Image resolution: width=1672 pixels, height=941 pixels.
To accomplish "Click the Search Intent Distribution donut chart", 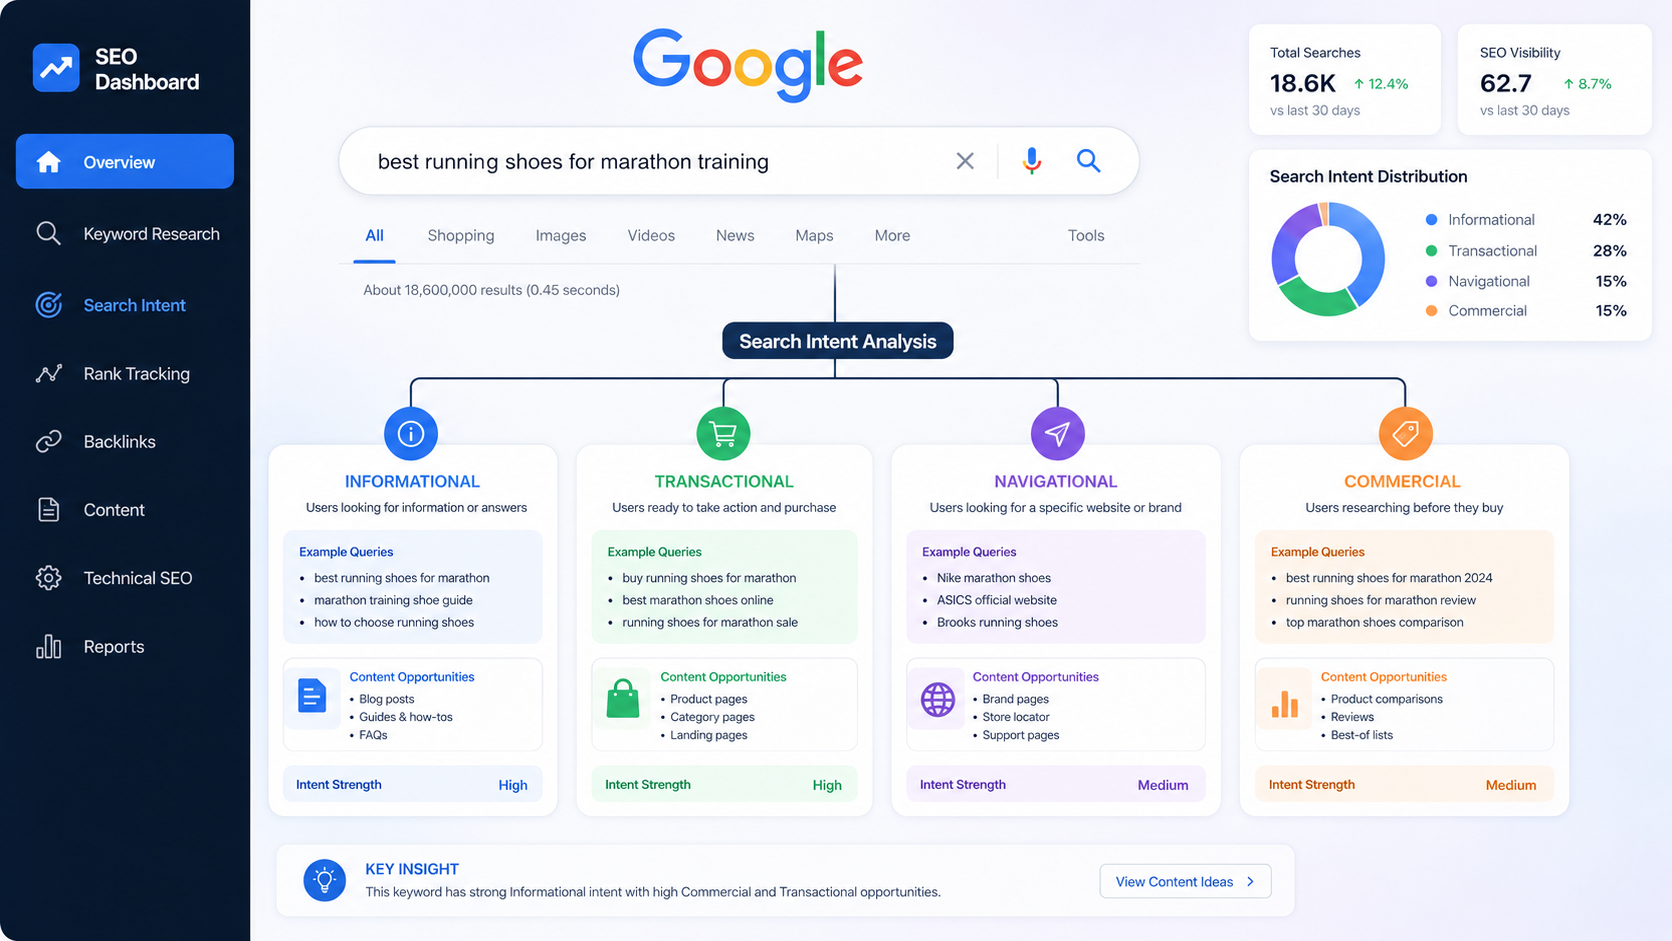I will 1328,259.
